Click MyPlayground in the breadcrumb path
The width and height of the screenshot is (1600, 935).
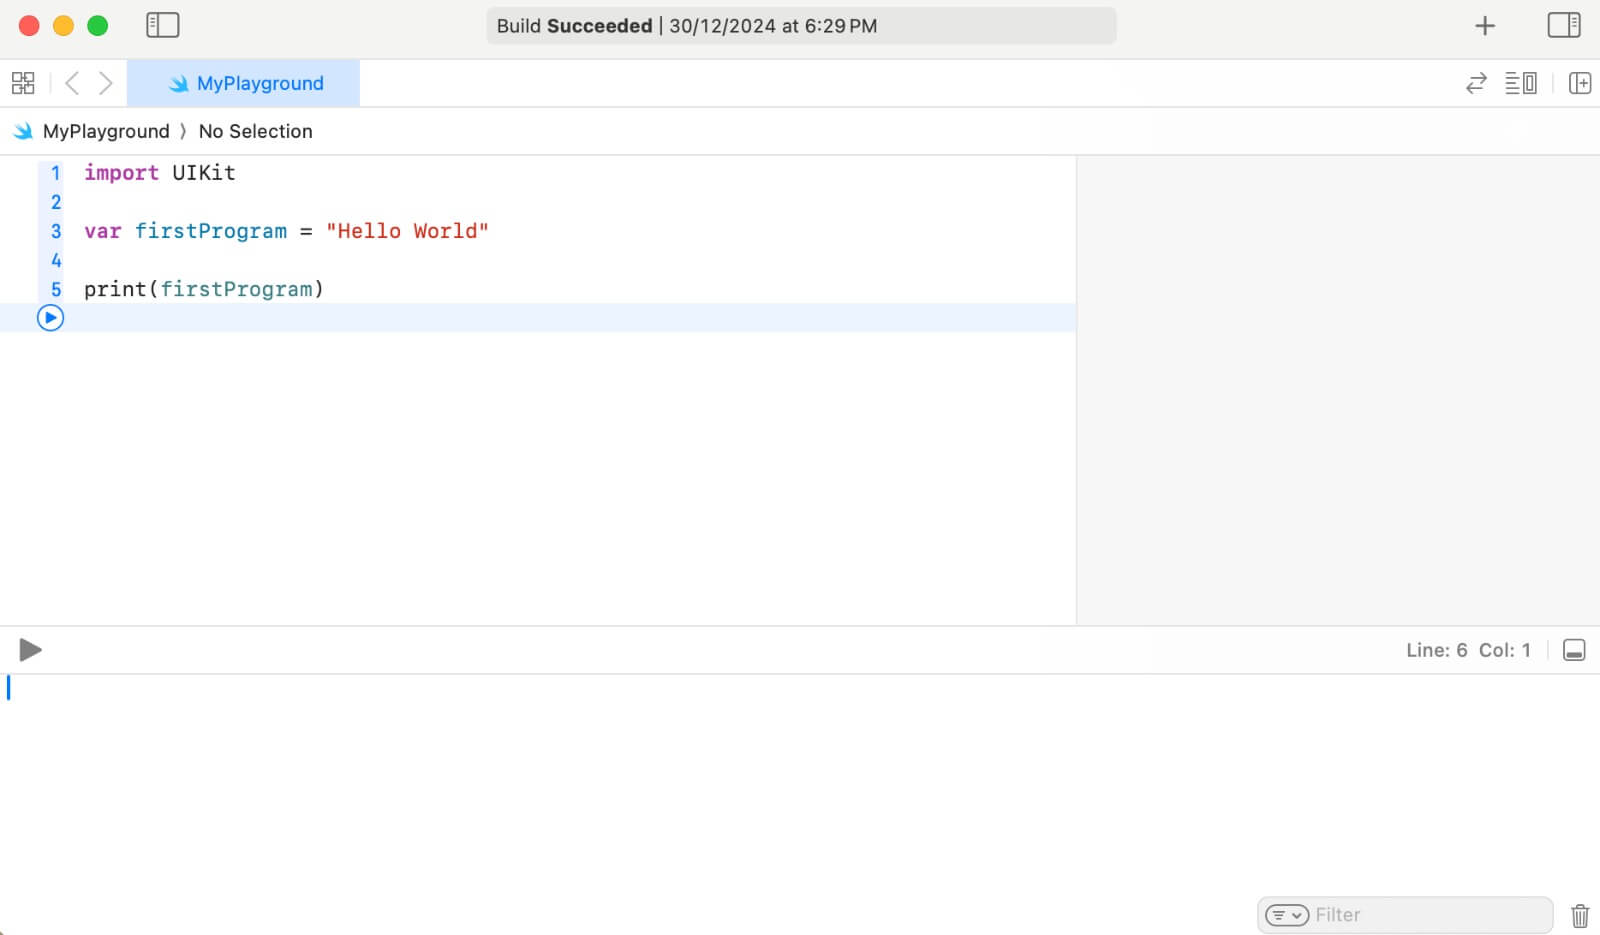click(x=105, y=131)
